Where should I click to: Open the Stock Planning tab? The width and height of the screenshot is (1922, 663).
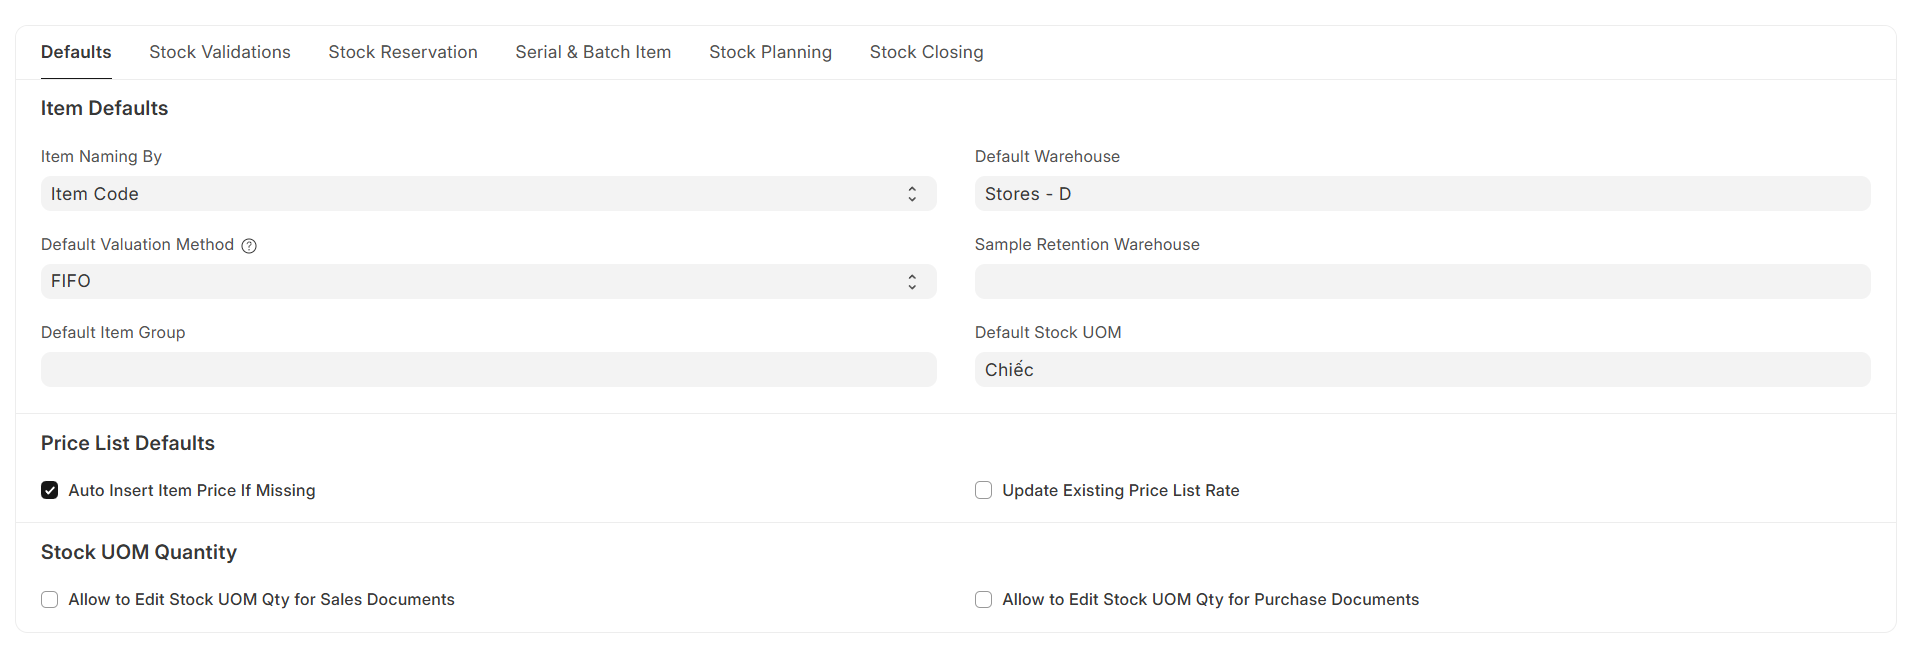[x=770, y=51]
